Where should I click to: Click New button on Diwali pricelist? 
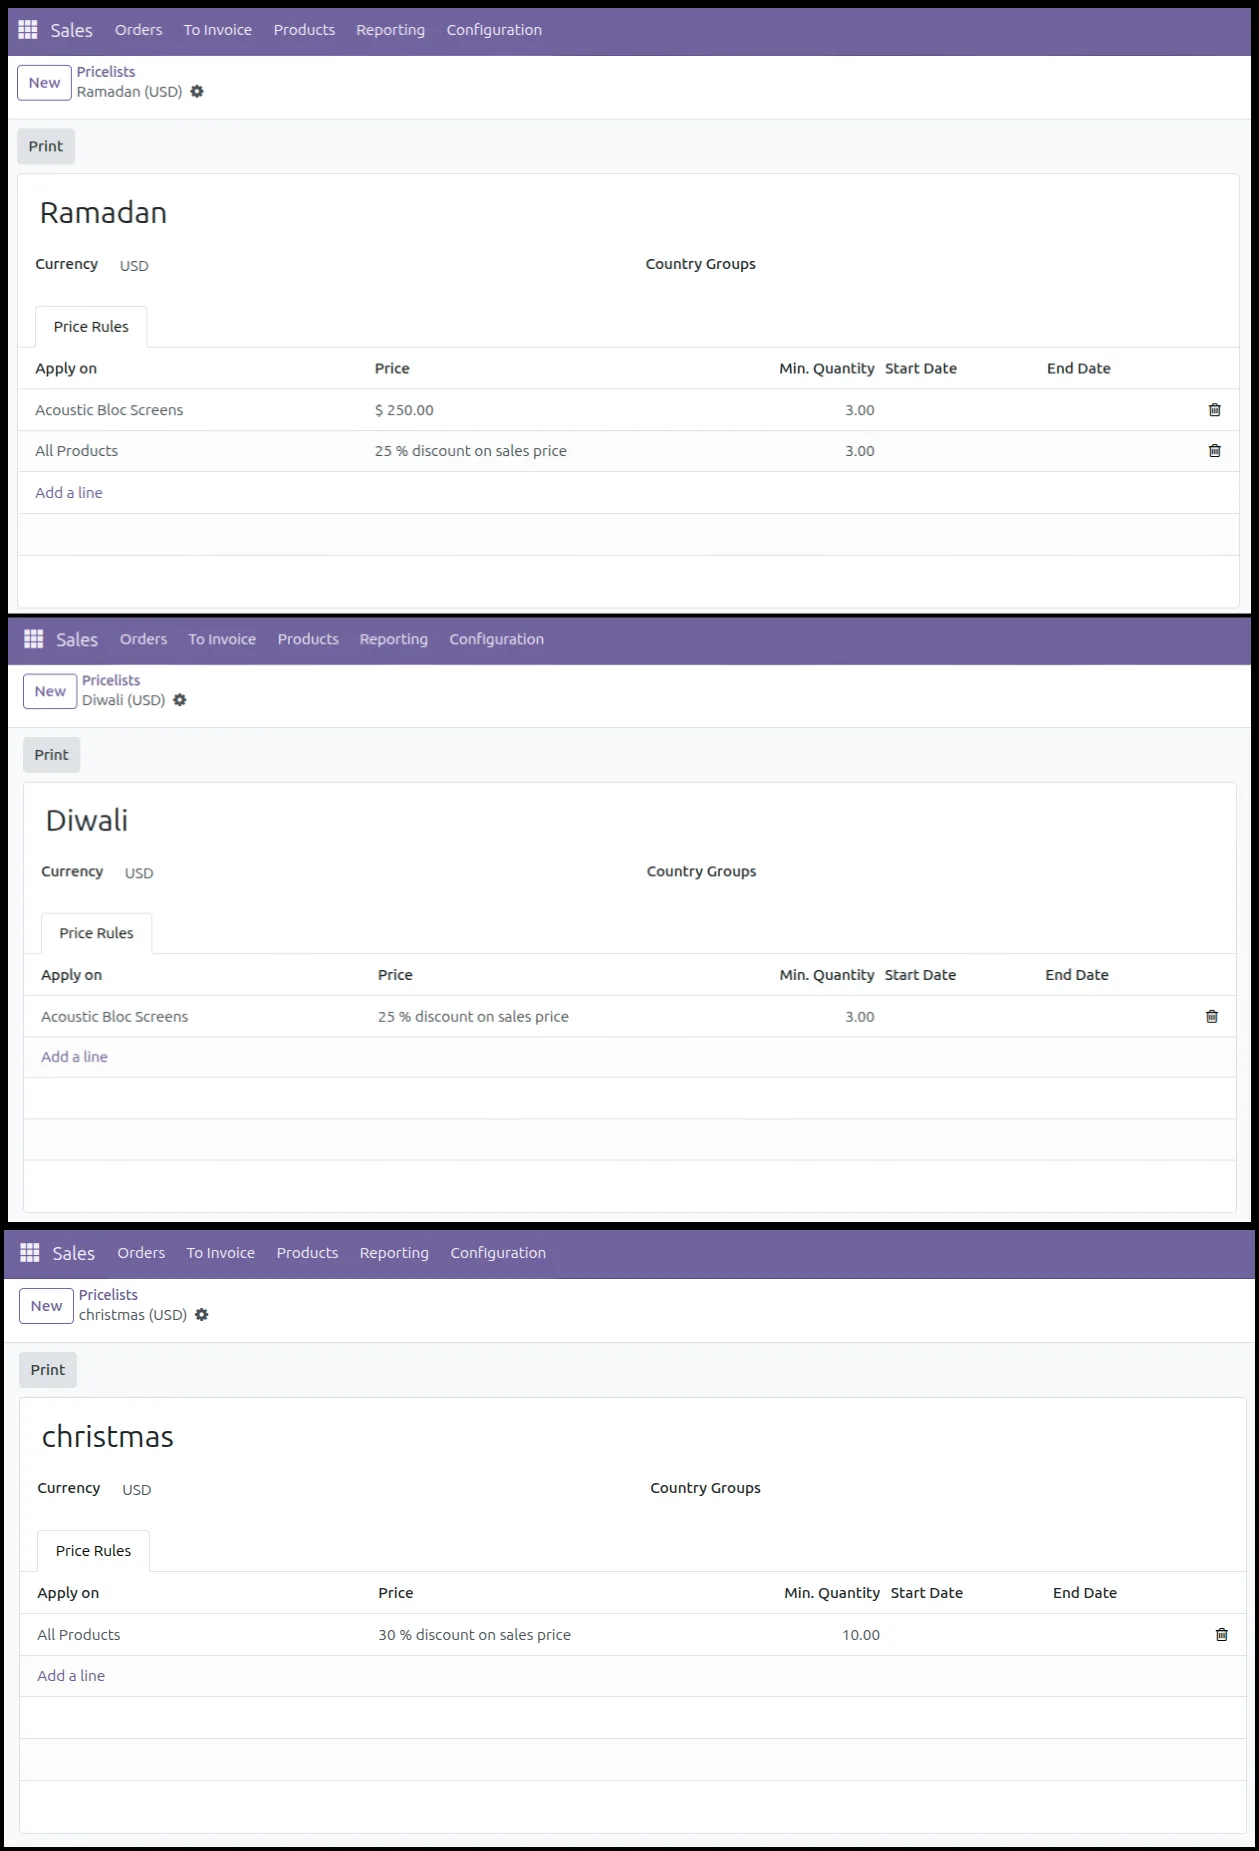pyautogui.click(x=50, y=691)
